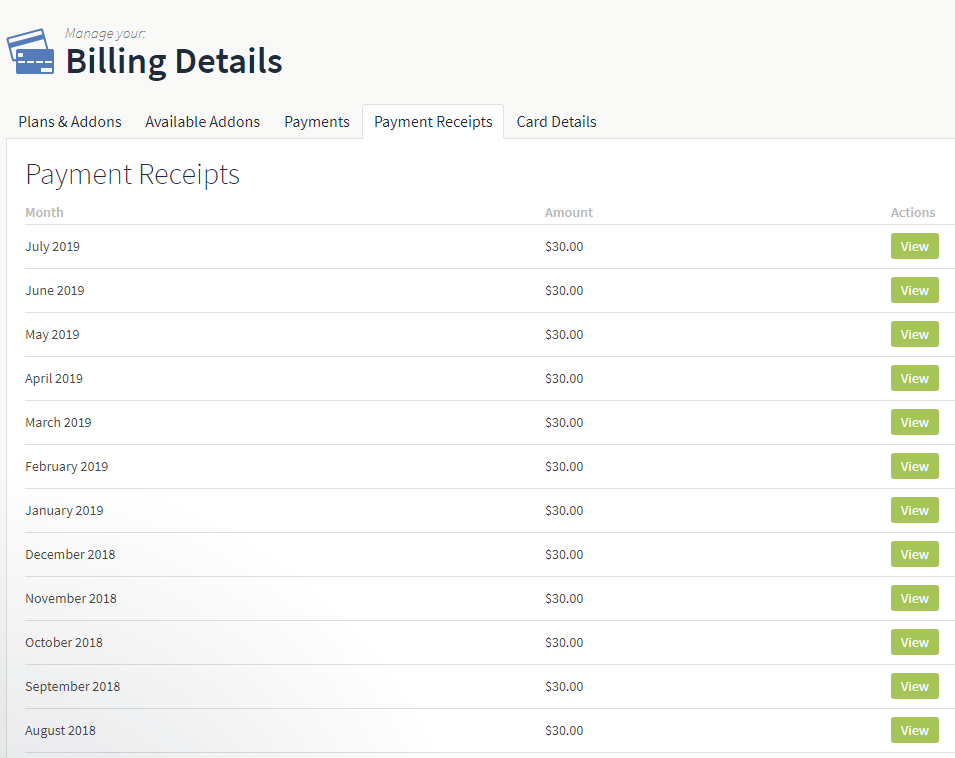
Task: Select the 'November 2018' month text
Action: click(x=71, y=598)
